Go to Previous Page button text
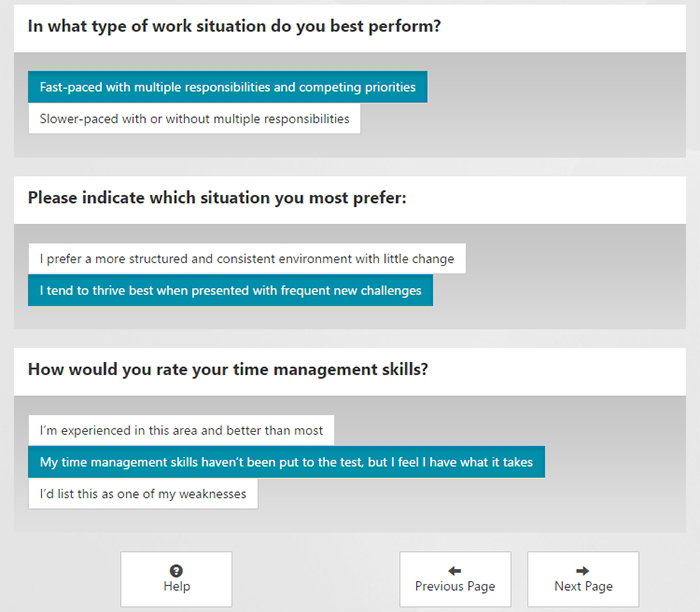The width and height of the screenshot is (700, 612). (455, 586)
